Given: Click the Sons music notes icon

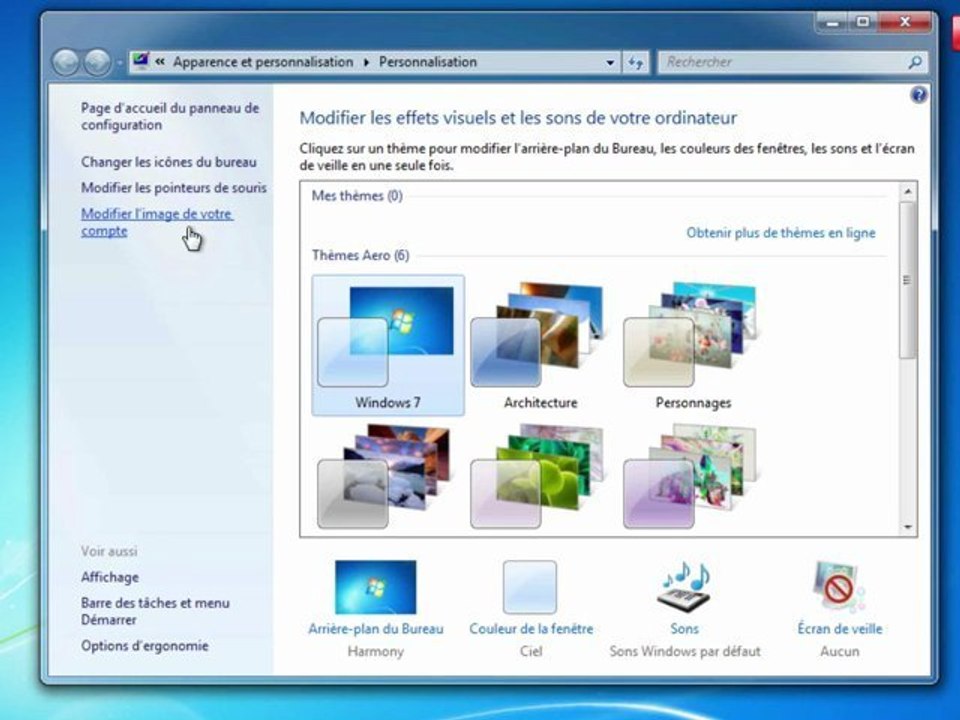Looking at the screenshot, I should point(685,587).
